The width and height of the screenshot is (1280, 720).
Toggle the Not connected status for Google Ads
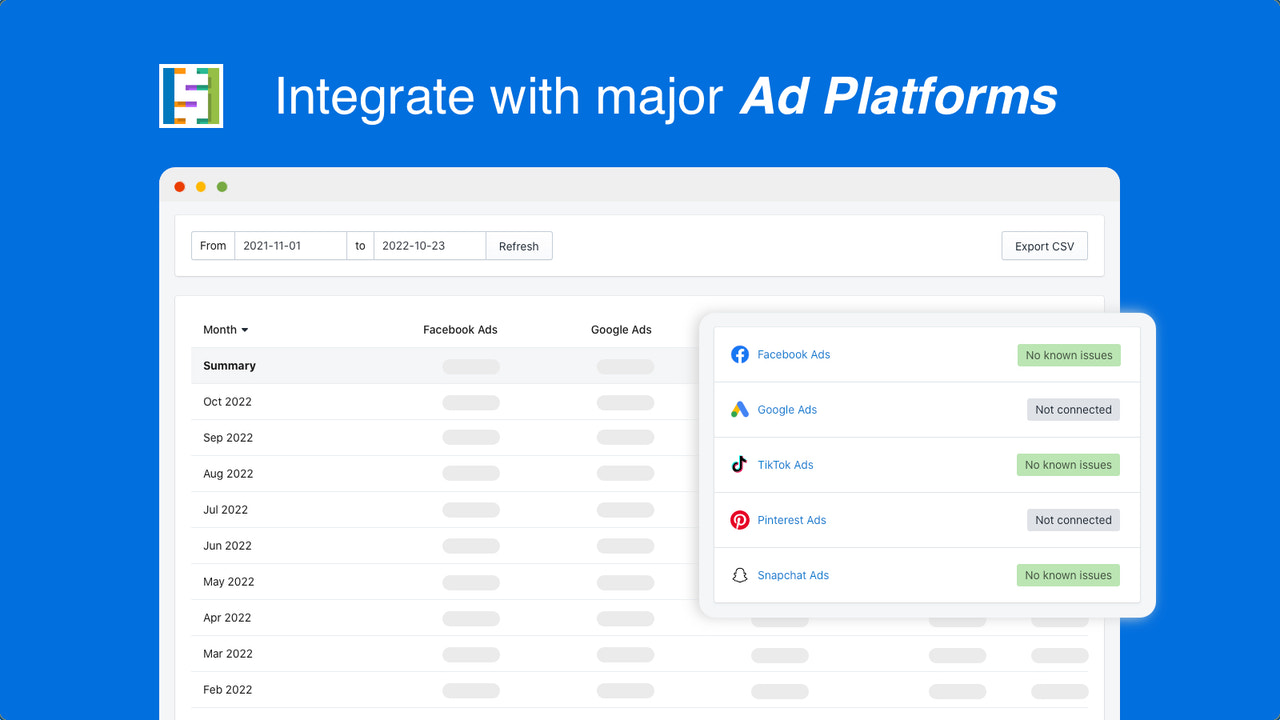coord(1073,409)
